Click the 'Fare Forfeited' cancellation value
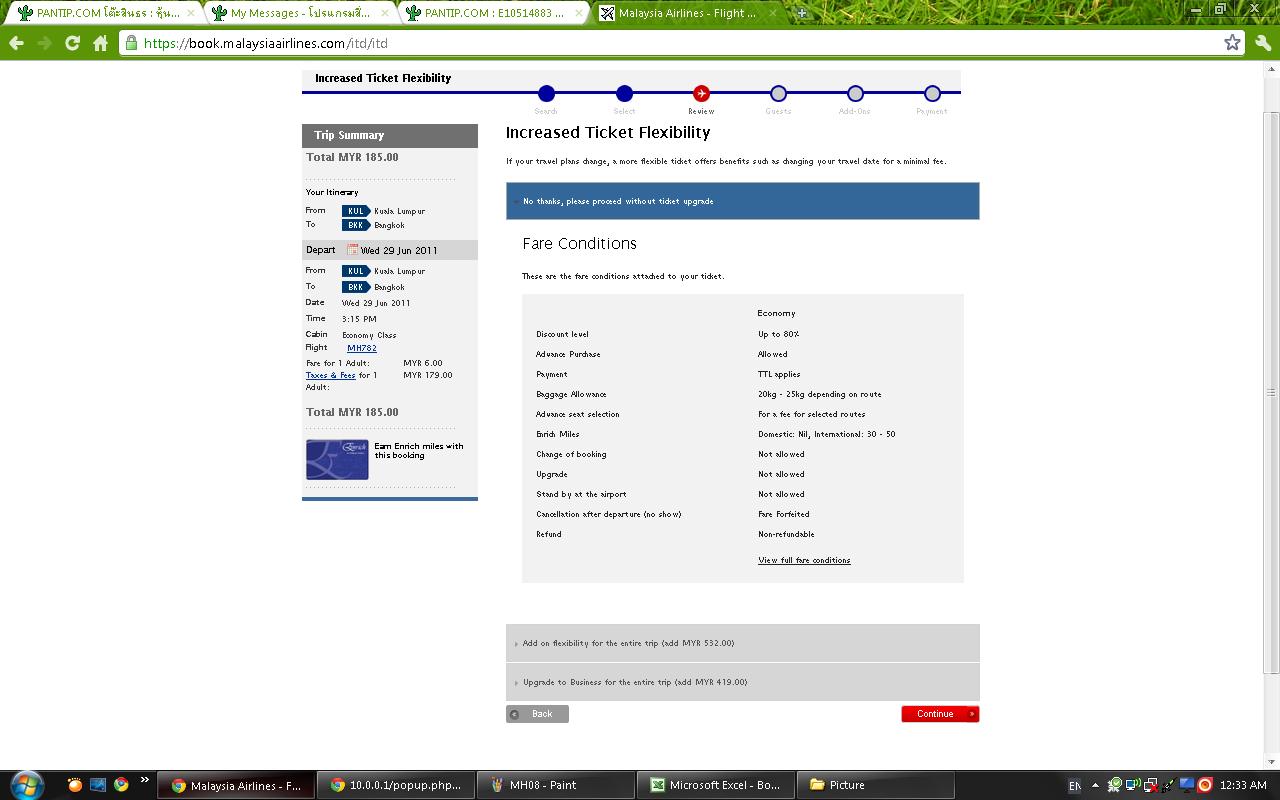The width and height of the screenshot is (1280, 800). click(x=784, y=514)
